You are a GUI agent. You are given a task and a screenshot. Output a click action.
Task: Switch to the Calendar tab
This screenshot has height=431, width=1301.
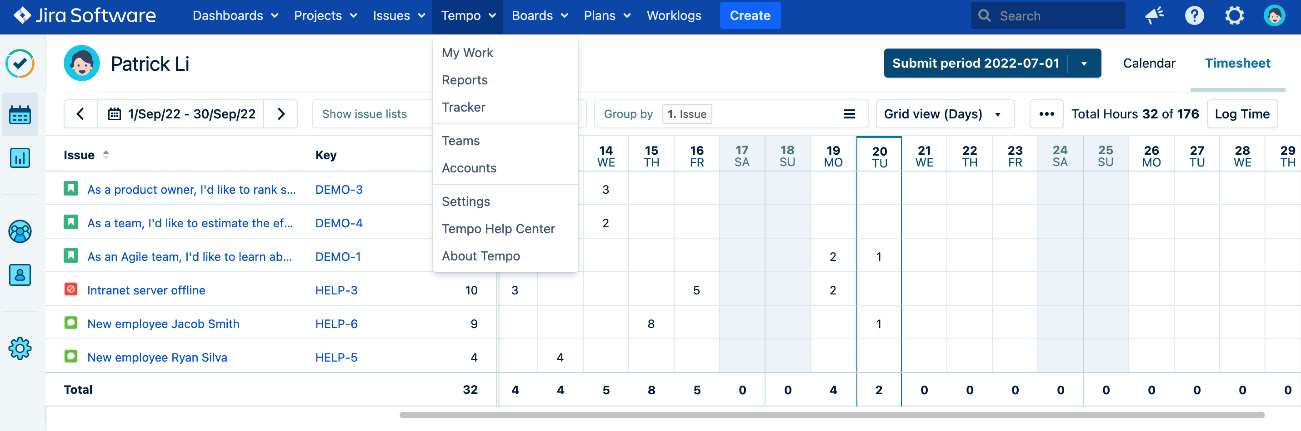[x=1149, y=63]
